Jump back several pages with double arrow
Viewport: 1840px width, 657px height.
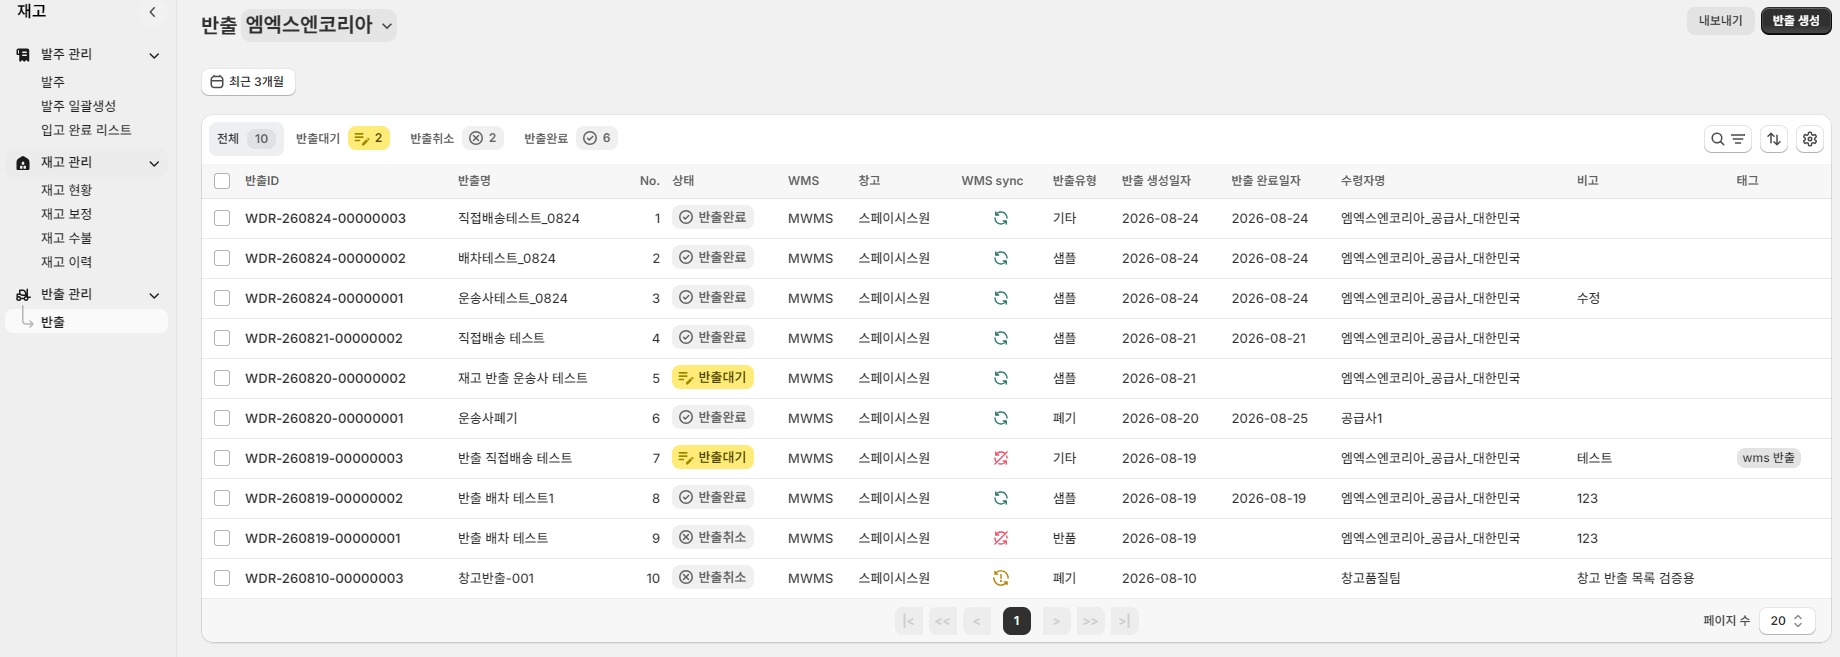[943, 621]
